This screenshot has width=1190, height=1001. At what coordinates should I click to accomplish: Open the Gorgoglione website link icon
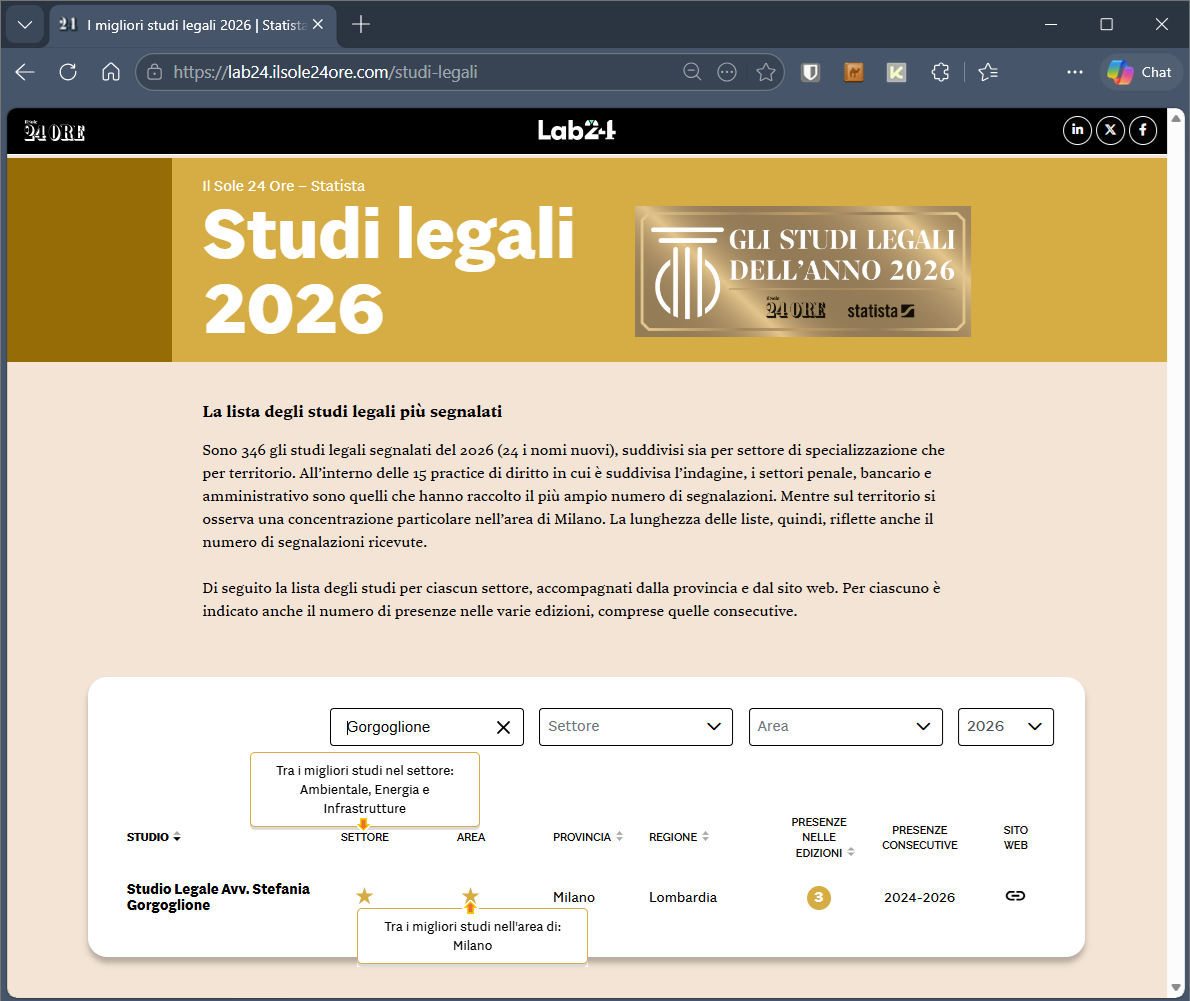coord(1015,896)
